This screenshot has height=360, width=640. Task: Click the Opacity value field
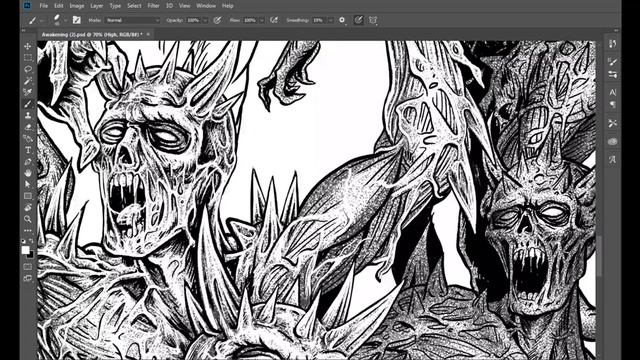[x=193, y=20]
